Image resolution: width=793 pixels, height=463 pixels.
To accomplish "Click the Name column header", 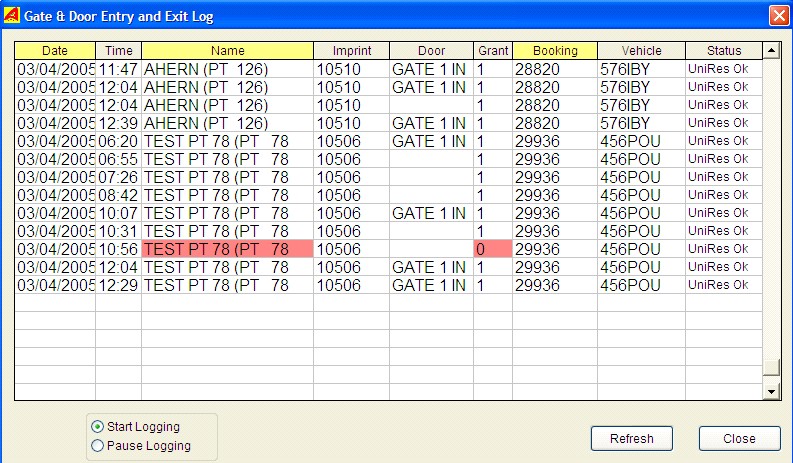I will tap(228, 51).
